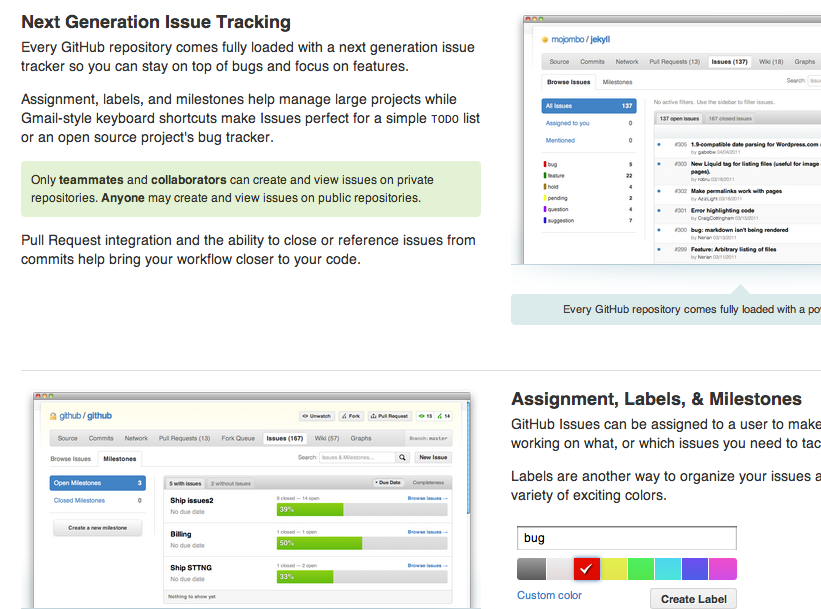Click the Create a new milestone button
The width and height of the screenshot is (821, 609).
click(x=97, y=528)
